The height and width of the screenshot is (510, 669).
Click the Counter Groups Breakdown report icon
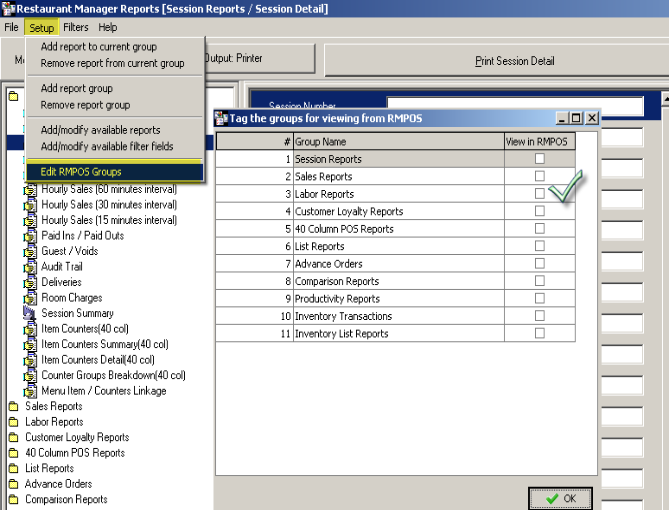pyautogui.click(x=30, y=376)
